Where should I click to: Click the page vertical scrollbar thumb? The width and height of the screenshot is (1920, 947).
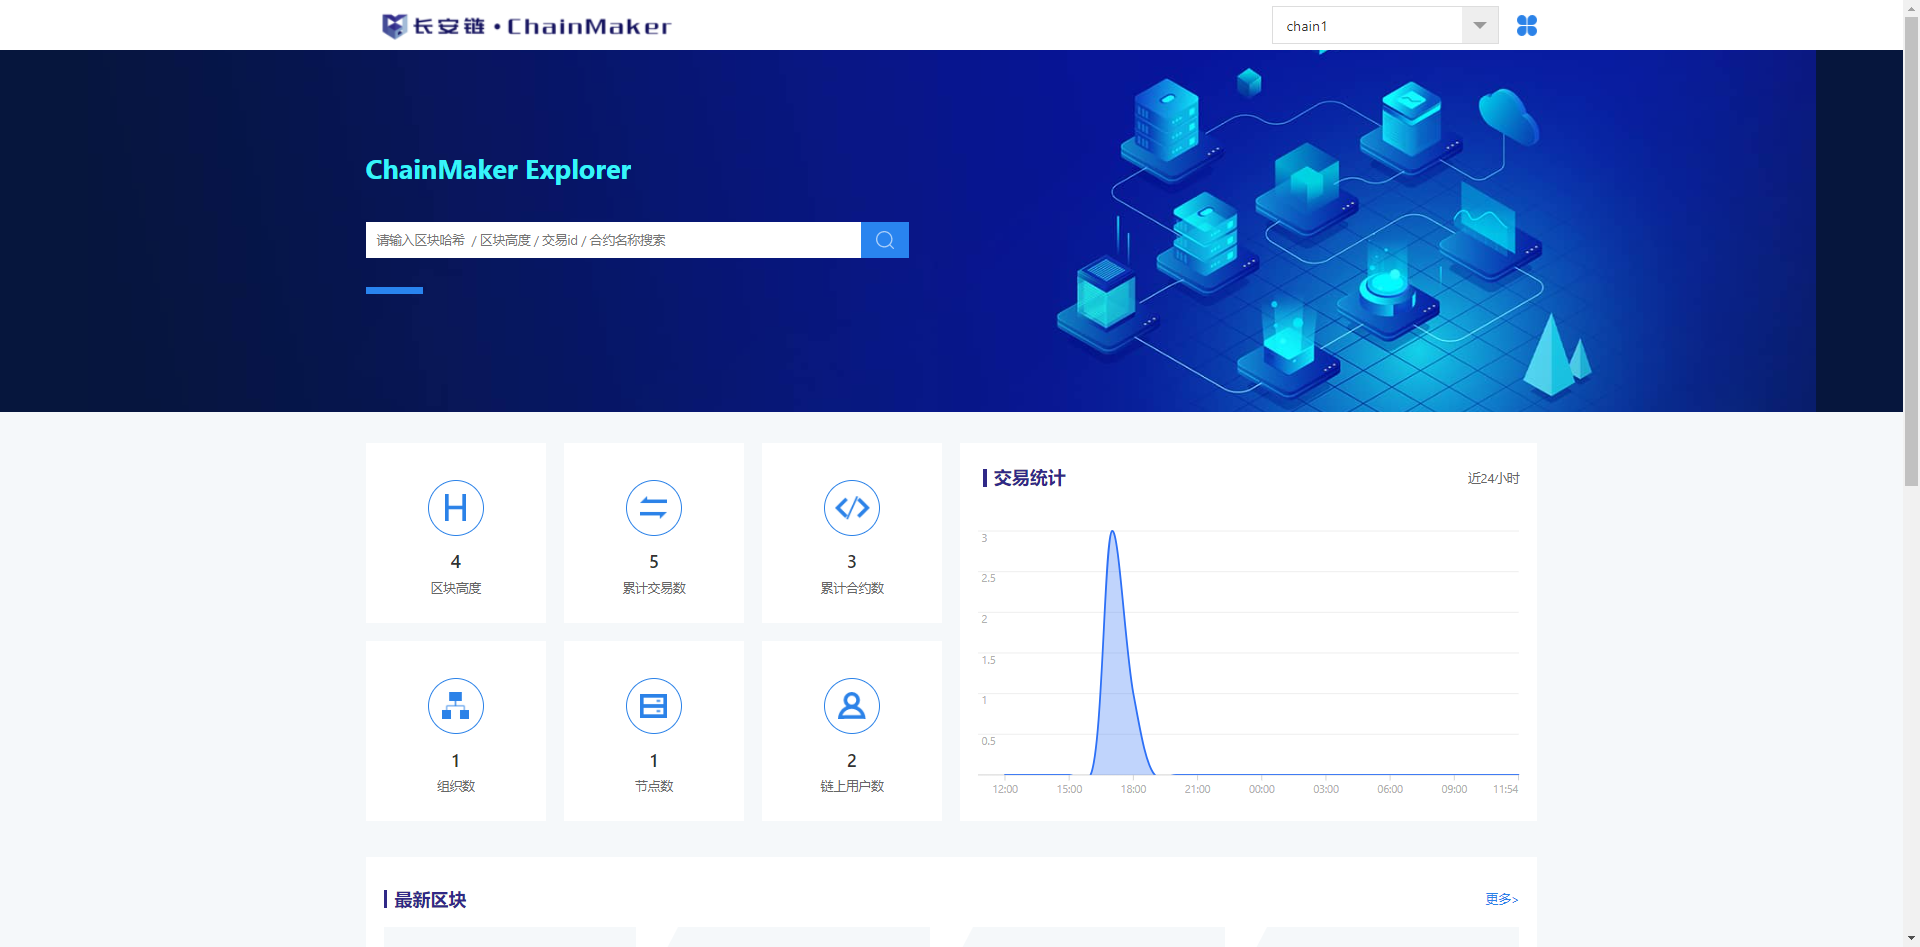(1911, 250)
